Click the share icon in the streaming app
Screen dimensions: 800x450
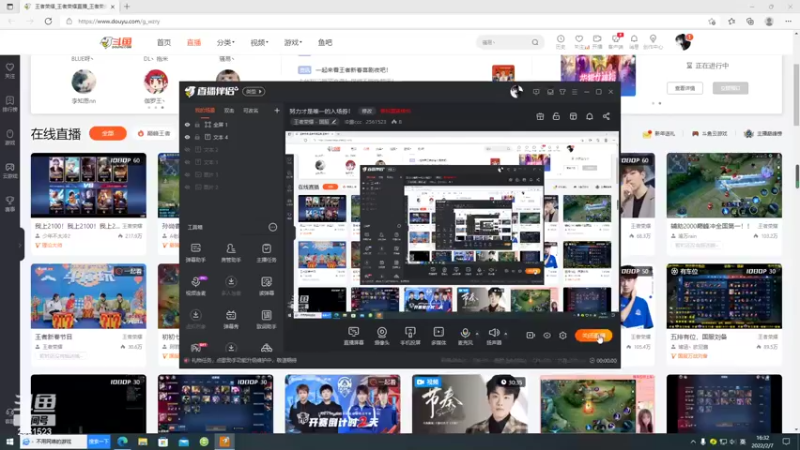click(x=606, y=116)
